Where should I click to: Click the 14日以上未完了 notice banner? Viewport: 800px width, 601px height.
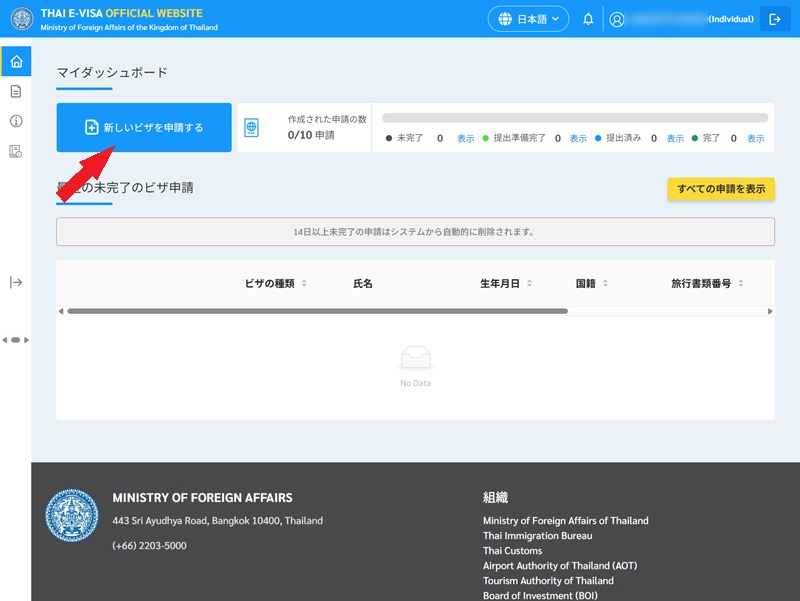coord(415,232)
